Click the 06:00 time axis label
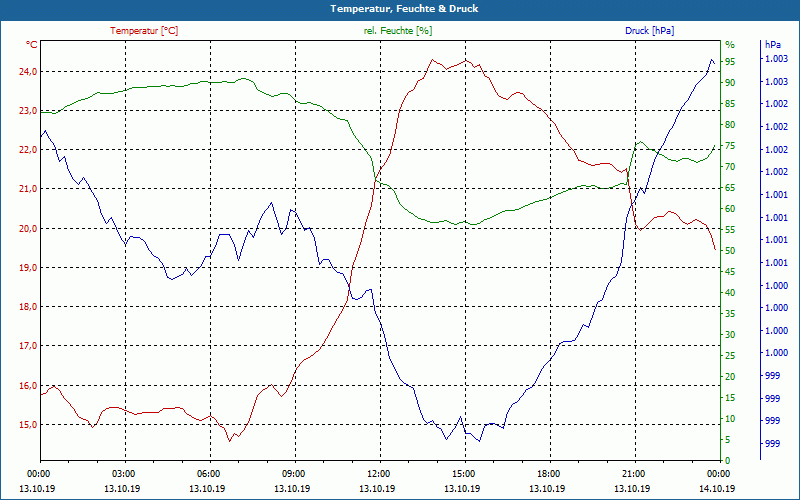This screenshot has width=800, height=500. coord(209,474)
